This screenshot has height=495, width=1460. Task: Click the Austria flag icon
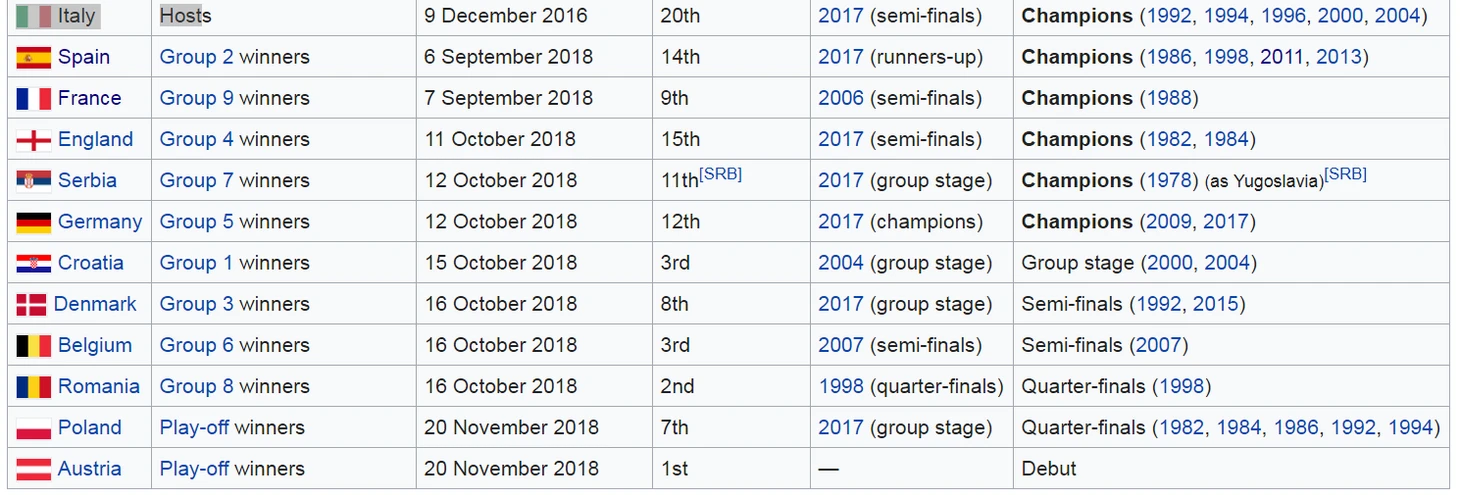[33, 469]
